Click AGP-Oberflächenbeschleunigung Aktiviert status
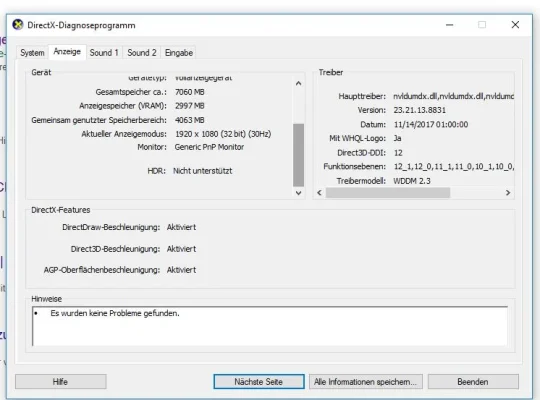The image size is (540, 400). (x=181, y=270)
